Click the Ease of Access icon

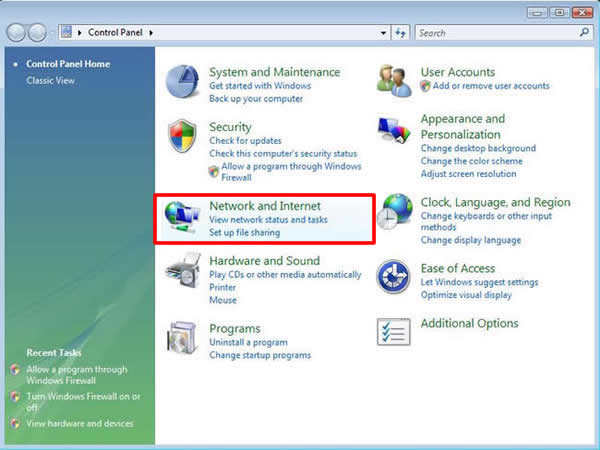coord(394,276)
